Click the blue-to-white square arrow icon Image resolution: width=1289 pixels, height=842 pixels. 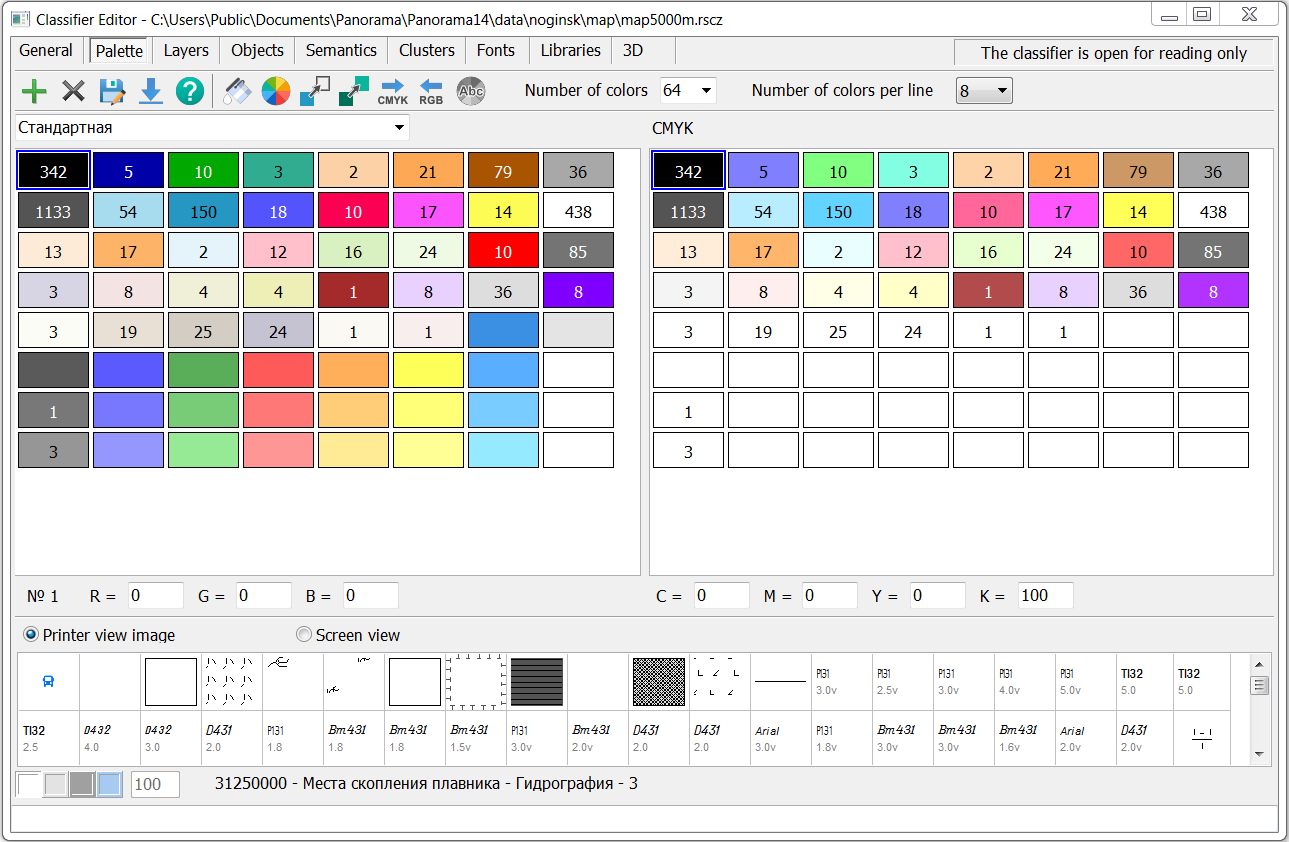315,92
